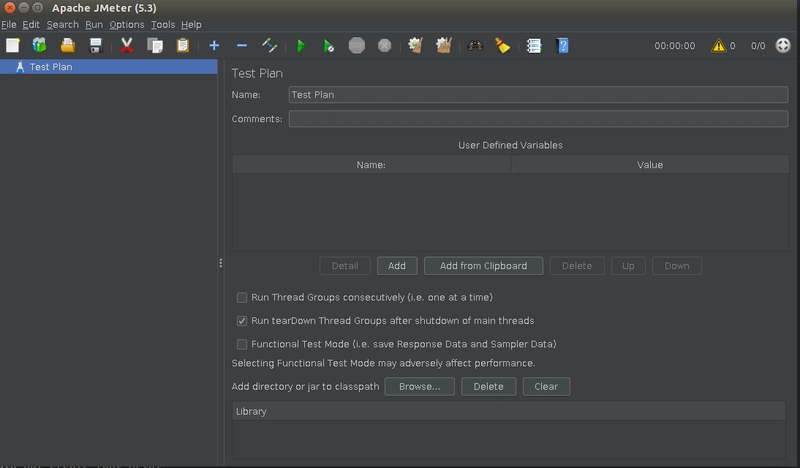The width and height of the screenshot is (800, 468).
Task: Click the Copy icon
Action: [155, 46]
